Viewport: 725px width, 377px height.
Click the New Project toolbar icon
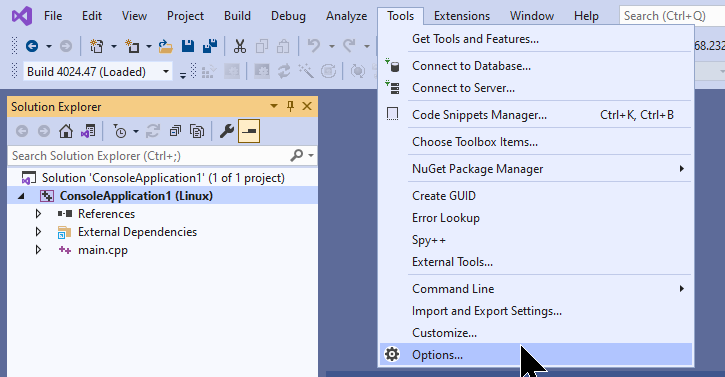point(96,46)
